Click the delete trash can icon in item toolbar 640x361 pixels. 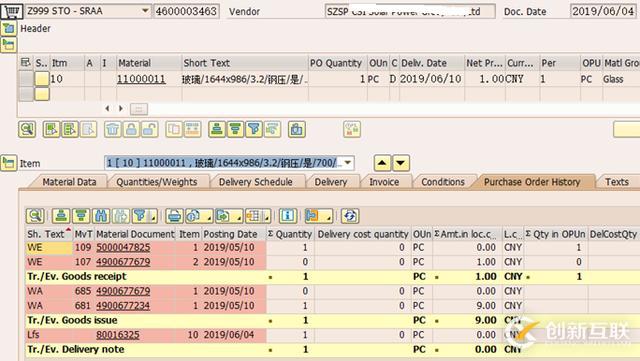pos(112,129)
